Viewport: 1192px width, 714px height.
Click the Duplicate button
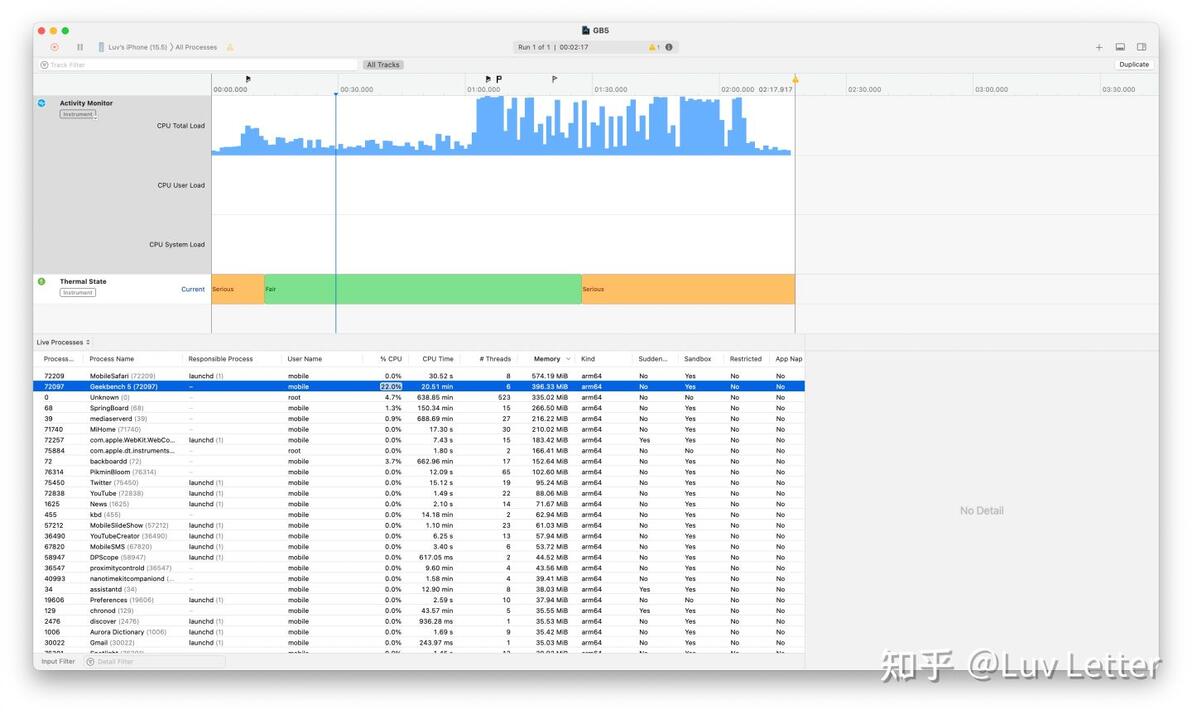pyautogui.click(x=1133, y=65)
